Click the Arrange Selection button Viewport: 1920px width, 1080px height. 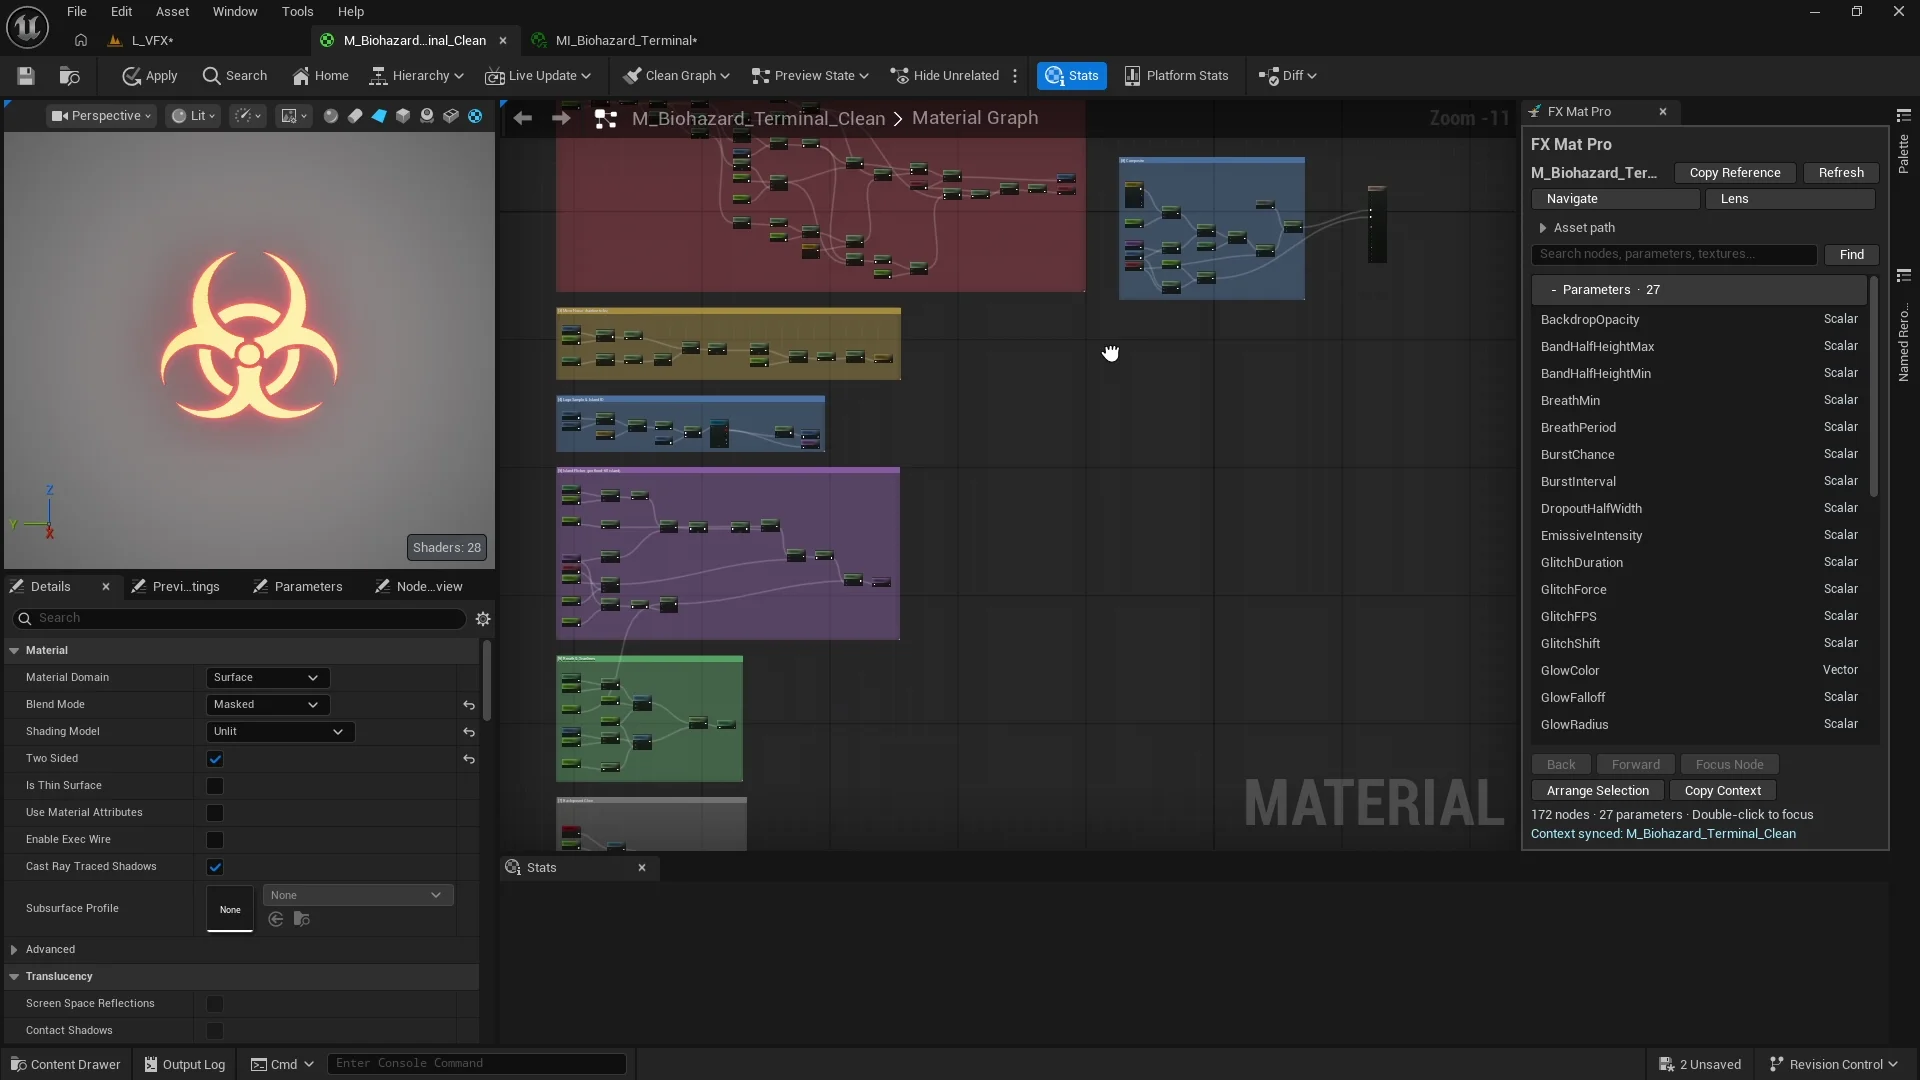point(1597,791)
